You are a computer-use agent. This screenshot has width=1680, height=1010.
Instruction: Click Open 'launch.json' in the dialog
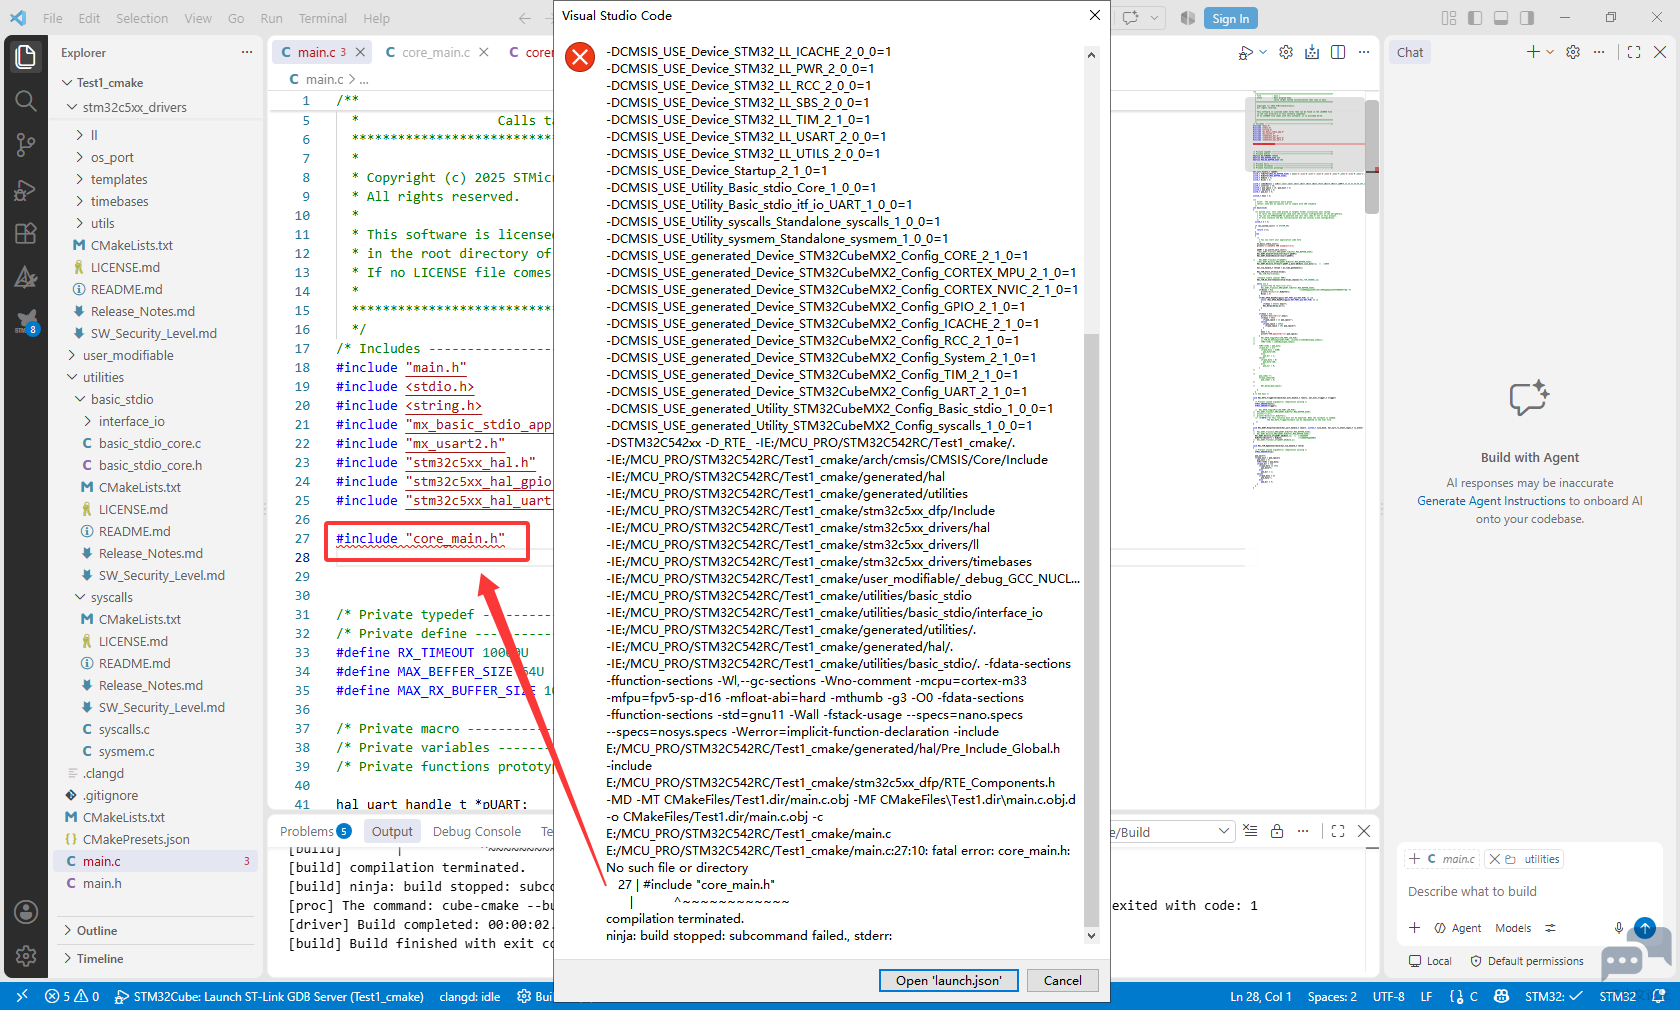(948, 980)
